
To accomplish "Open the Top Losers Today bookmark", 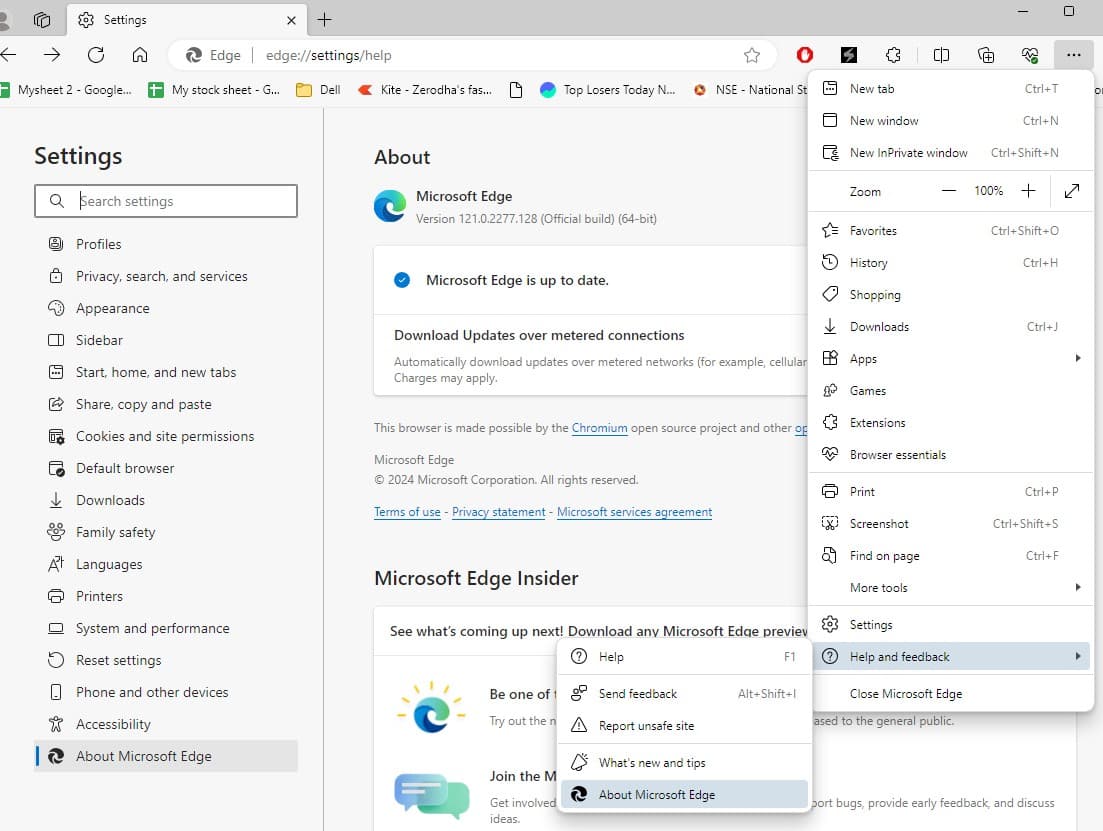I will (x=608, y=89).
